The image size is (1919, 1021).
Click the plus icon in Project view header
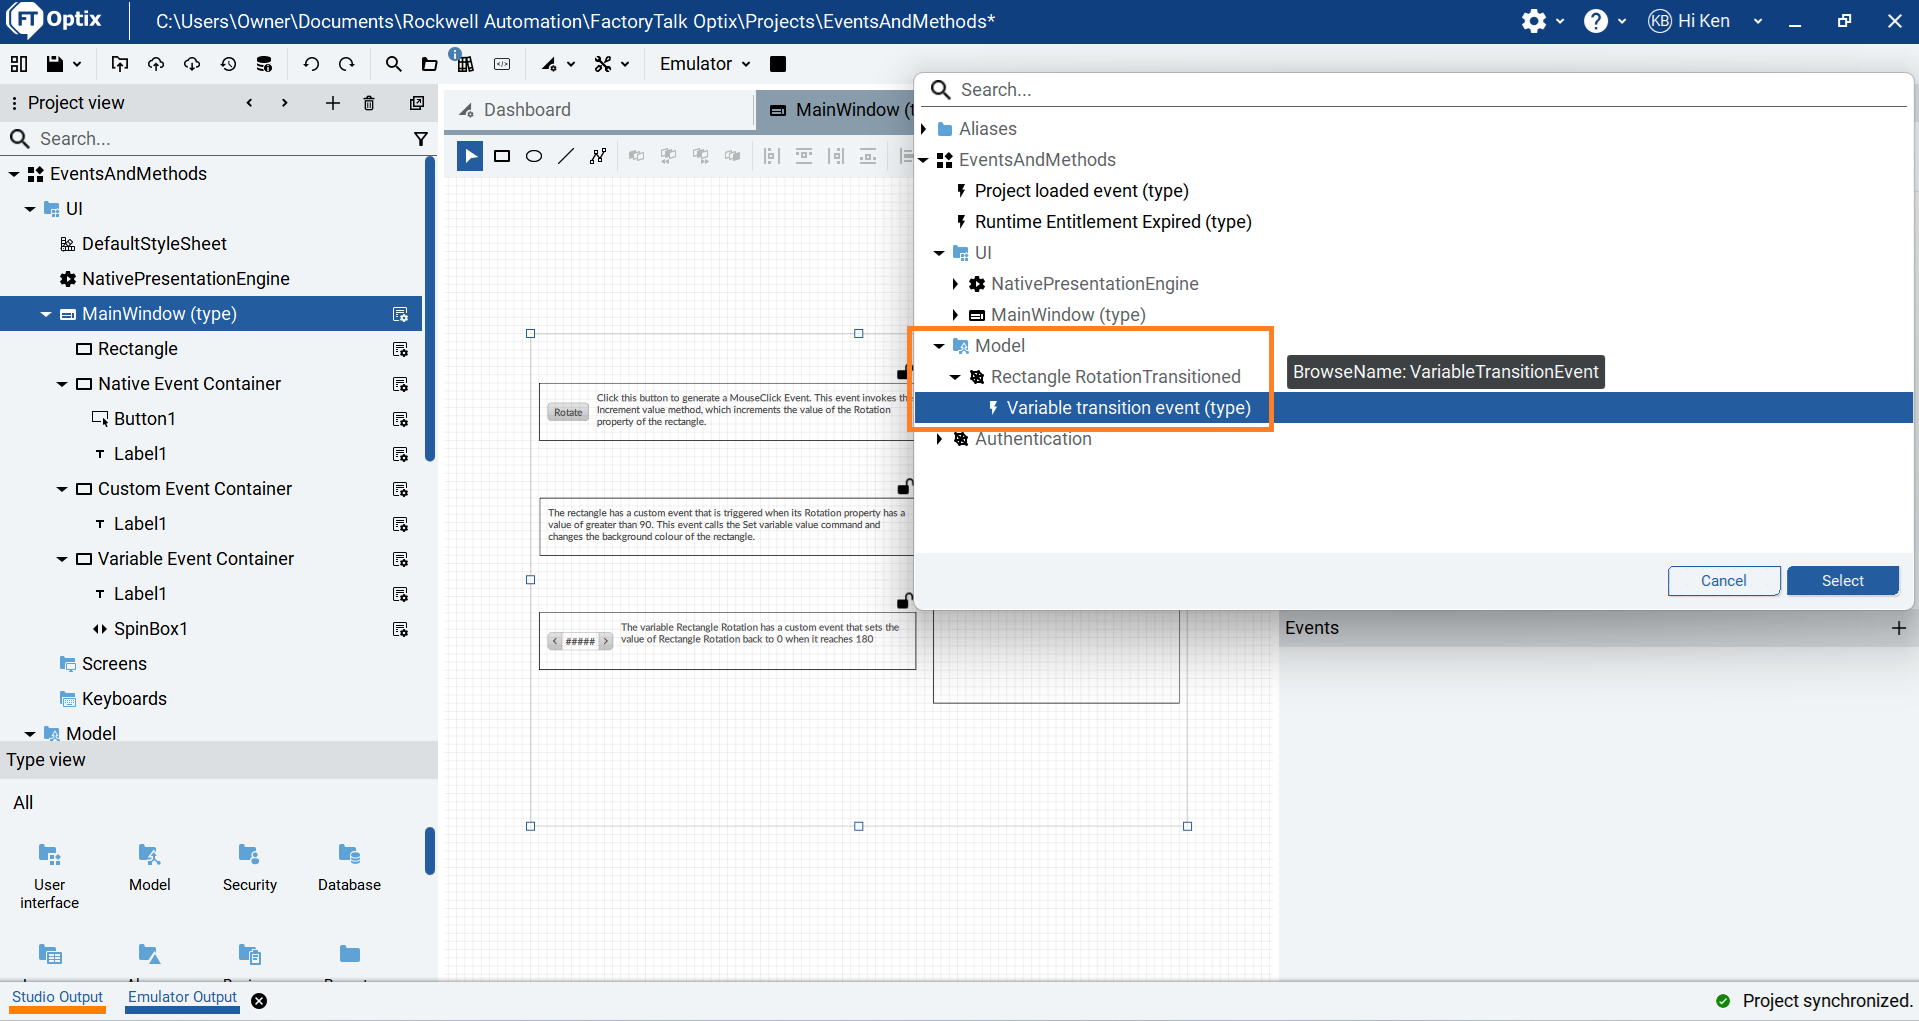click(x=333, y=103)
